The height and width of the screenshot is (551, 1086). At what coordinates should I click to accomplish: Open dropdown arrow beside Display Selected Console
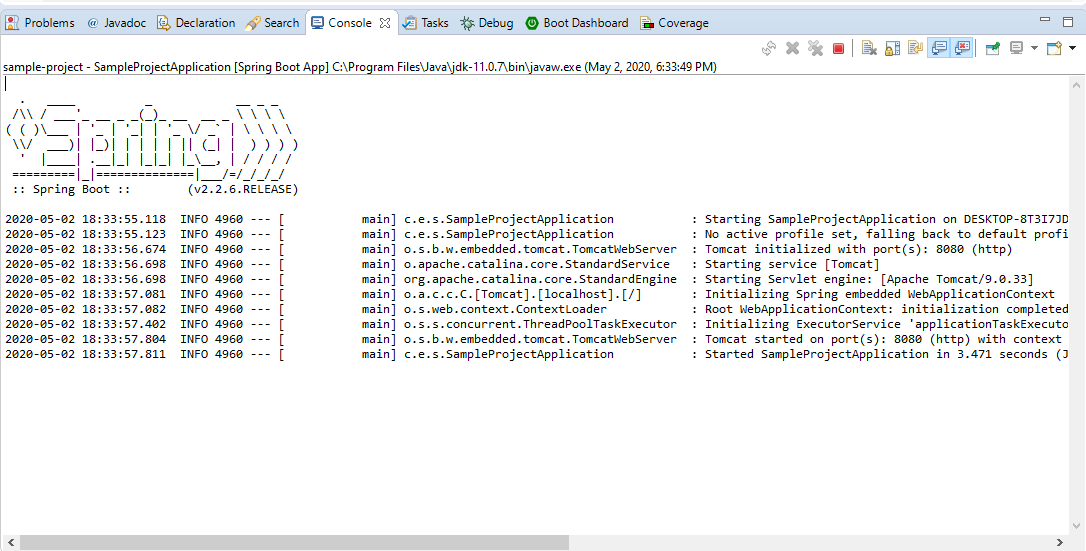(1034, 48)
